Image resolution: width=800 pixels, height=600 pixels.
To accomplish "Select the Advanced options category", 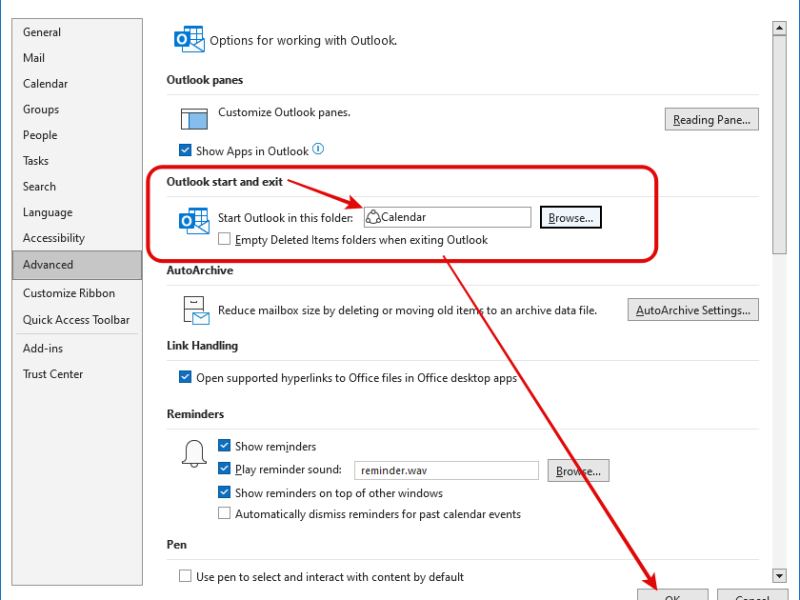I will click(x=77, y=265).
